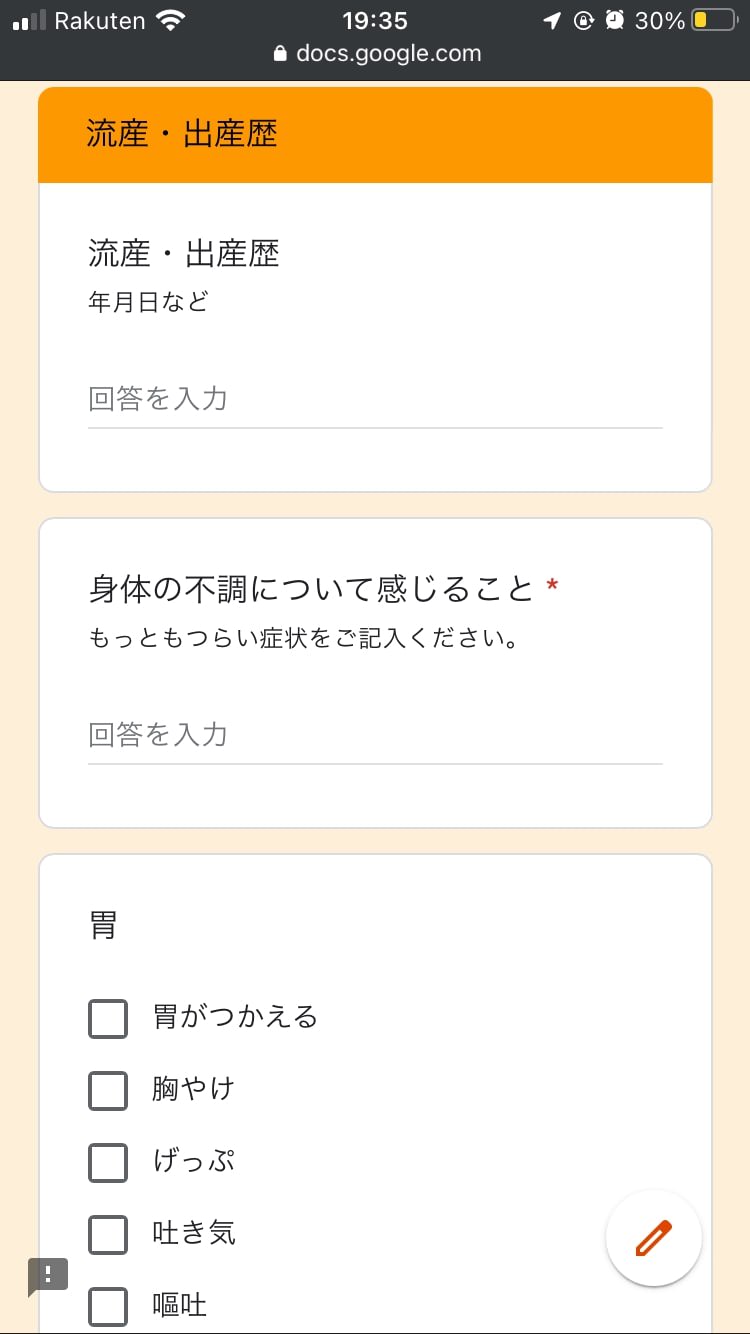Select the 吐き気 checkbox
Screen dimensions: 750x1334
click(x=108, y=1234)
